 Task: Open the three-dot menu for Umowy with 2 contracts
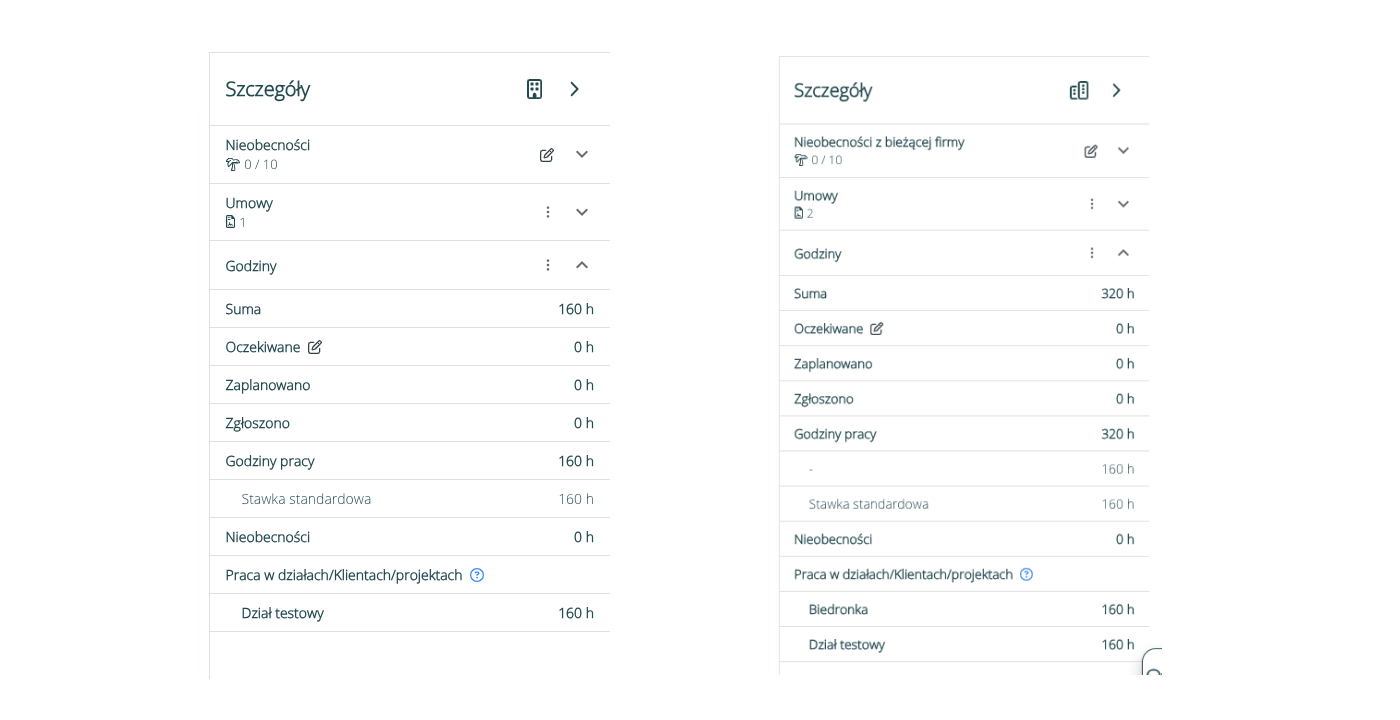click(x=1092, y=204)
